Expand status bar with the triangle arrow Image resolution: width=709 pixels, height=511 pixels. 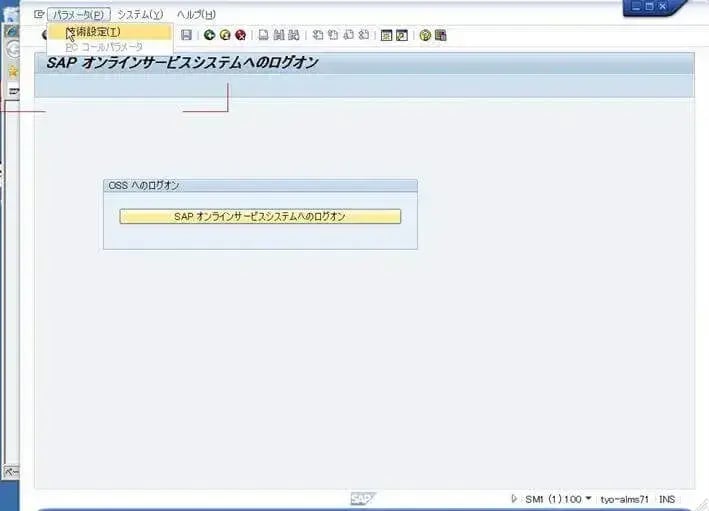coord(515,498)
